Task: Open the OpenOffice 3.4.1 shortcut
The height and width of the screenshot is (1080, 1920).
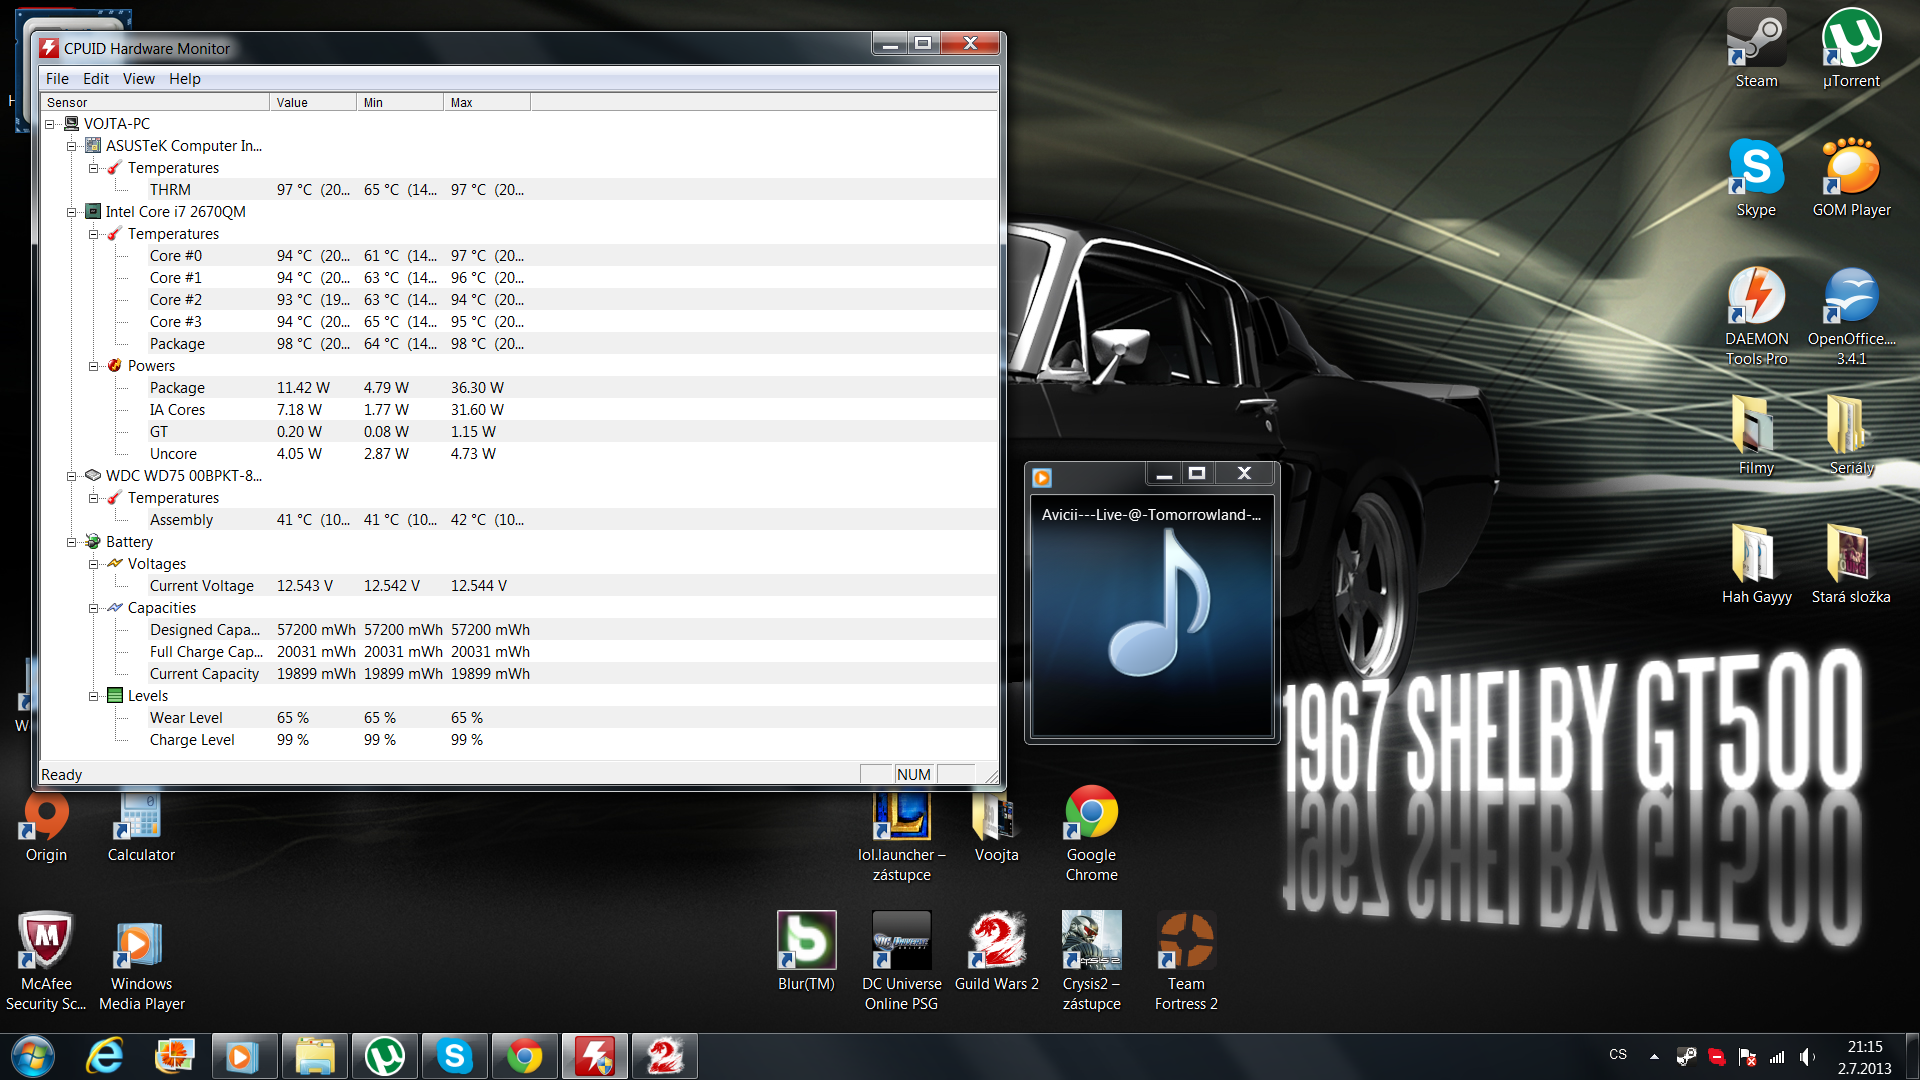Action: (x=1851, y=315)
